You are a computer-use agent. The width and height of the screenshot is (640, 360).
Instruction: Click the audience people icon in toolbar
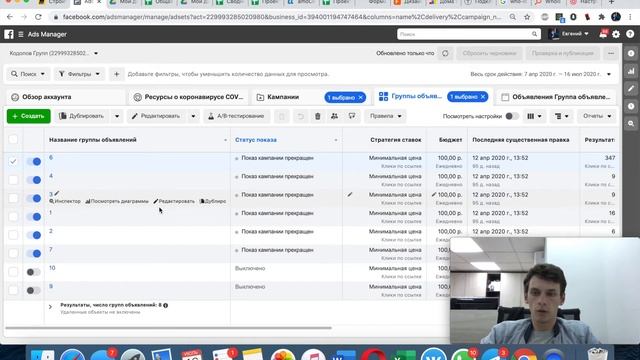click(x=334, y=116)
